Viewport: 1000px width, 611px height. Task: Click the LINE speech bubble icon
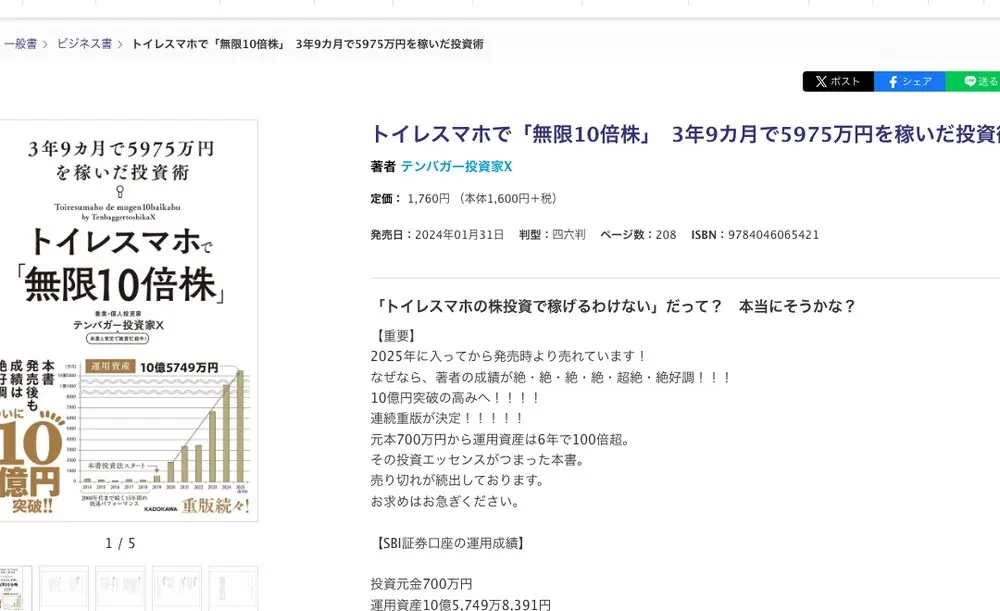coord(970,81)
